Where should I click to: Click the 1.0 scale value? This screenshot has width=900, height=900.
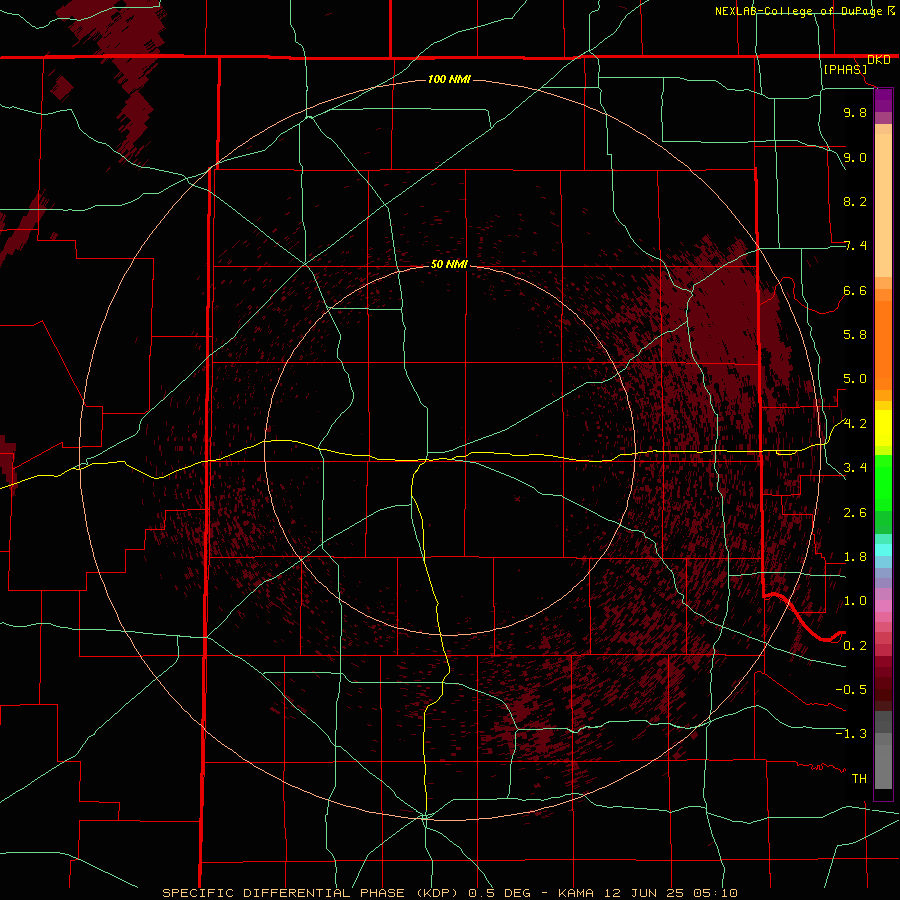point(855,601)
